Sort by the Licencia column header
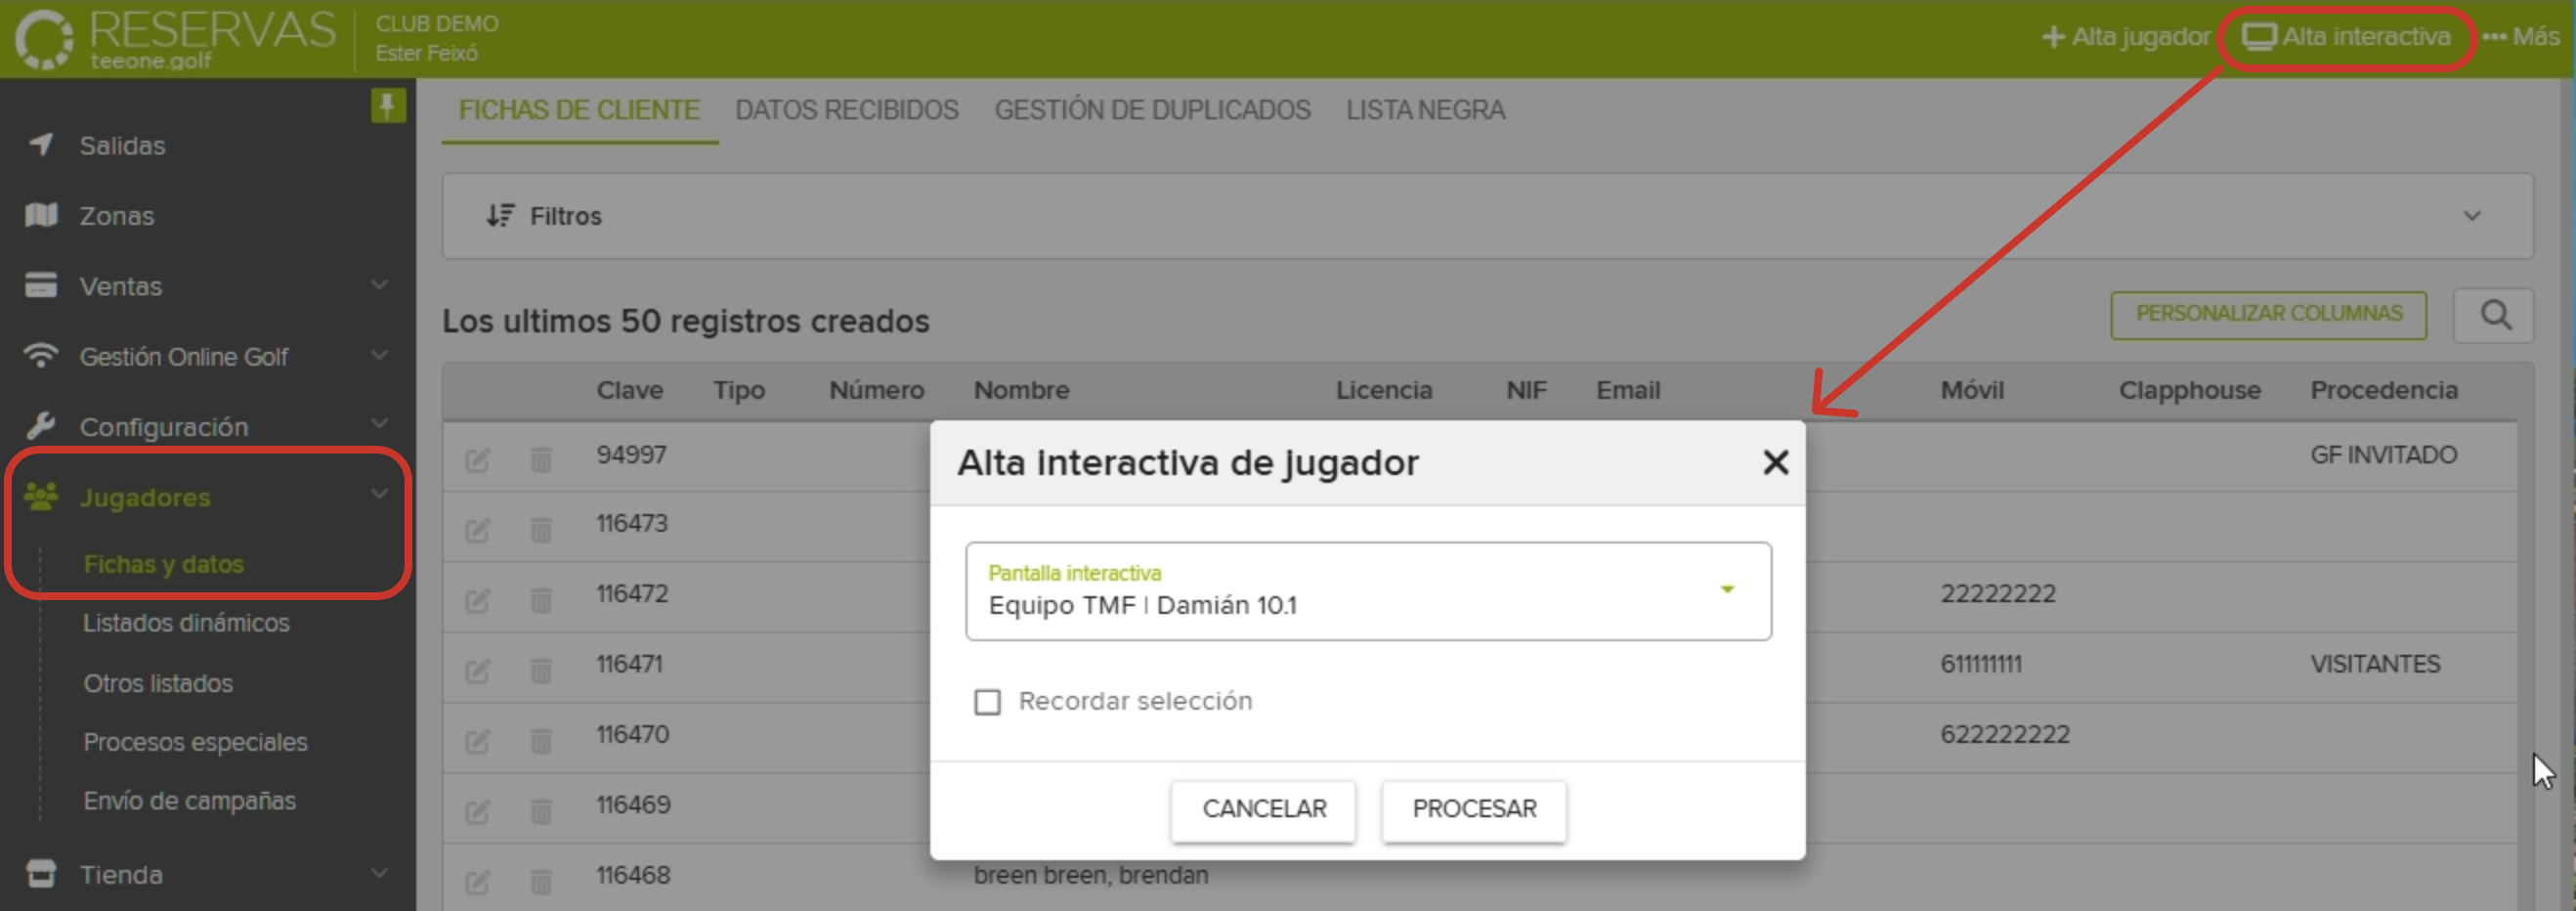Screen dimensions: 2576x911 pos(1384,390)
